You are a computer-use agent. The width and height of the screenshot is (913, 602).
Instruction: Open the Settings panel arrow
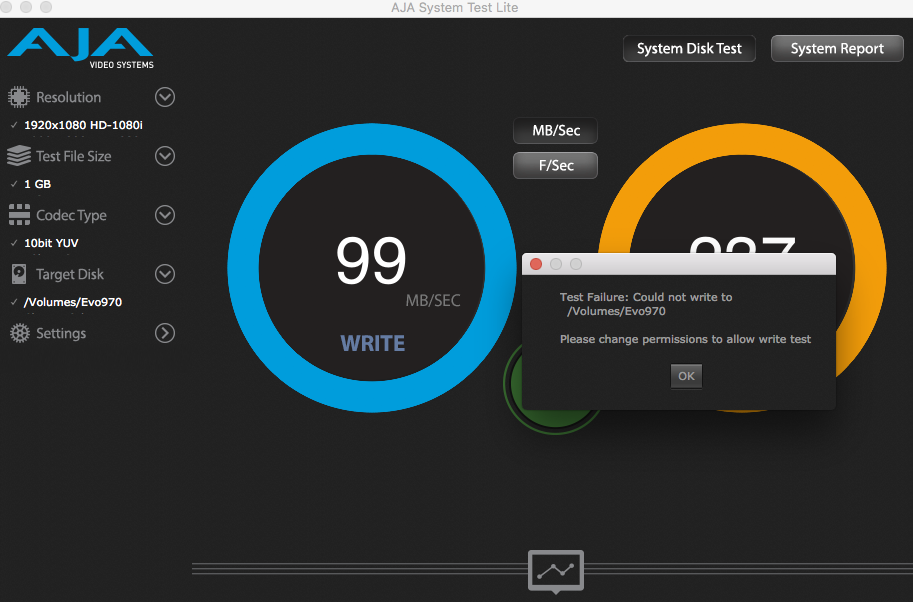(165, 333)
